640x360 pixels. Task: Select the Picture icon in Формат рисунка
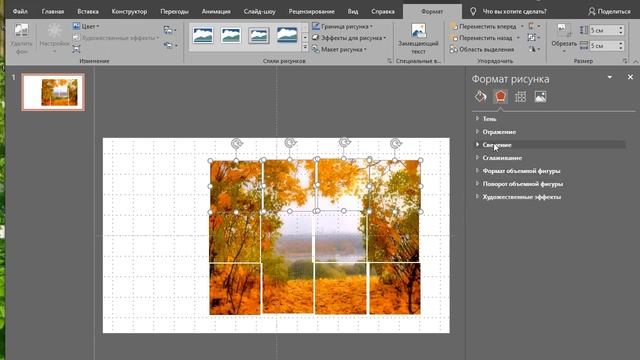click(x=540, y=97)
